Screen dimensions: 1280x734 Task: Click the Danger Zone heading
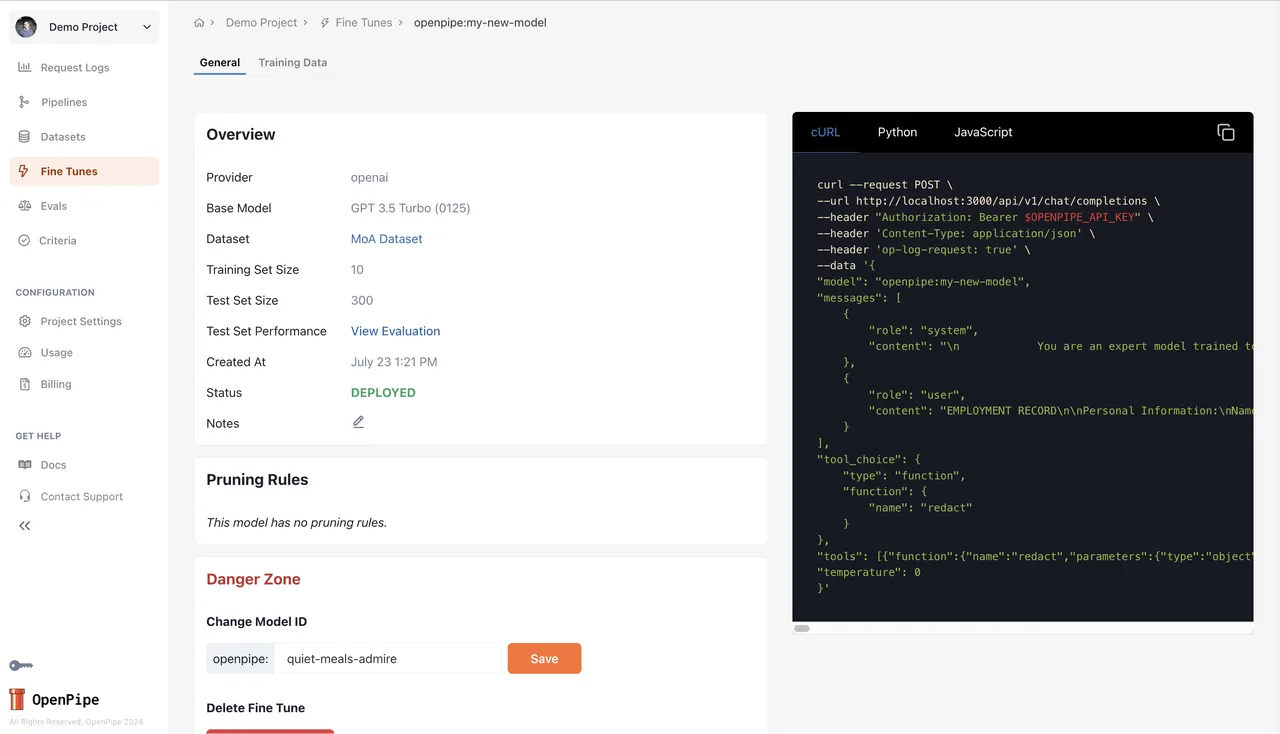tap(253, 579)
